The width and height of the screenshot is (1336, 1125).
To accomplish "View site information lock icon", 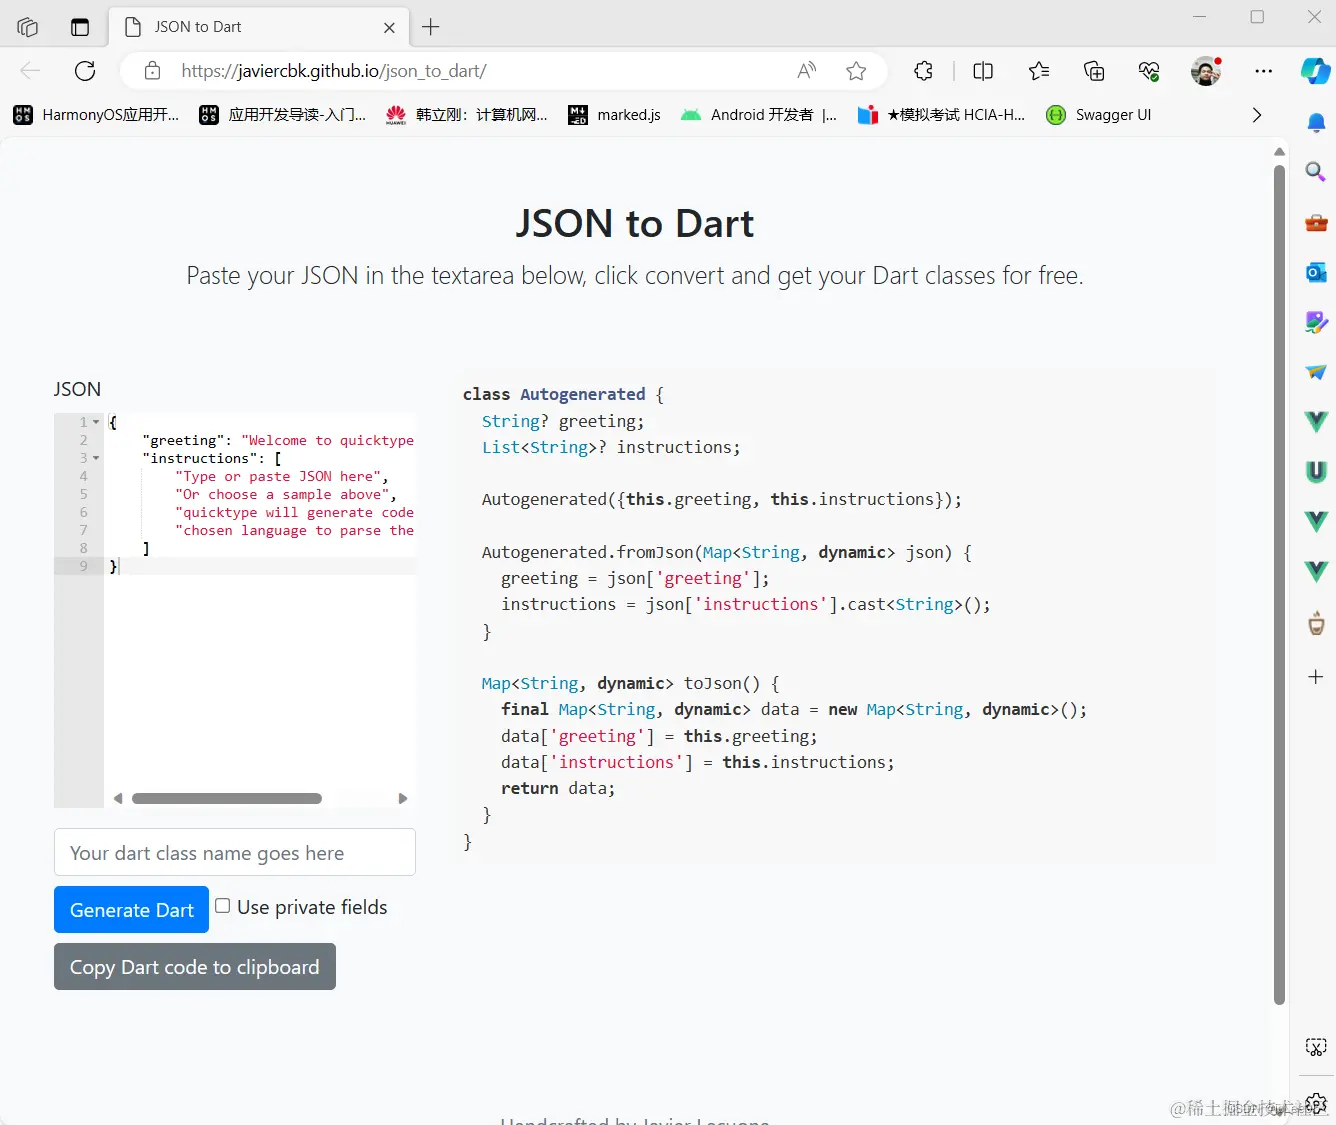I will click(x=152, y=71).
